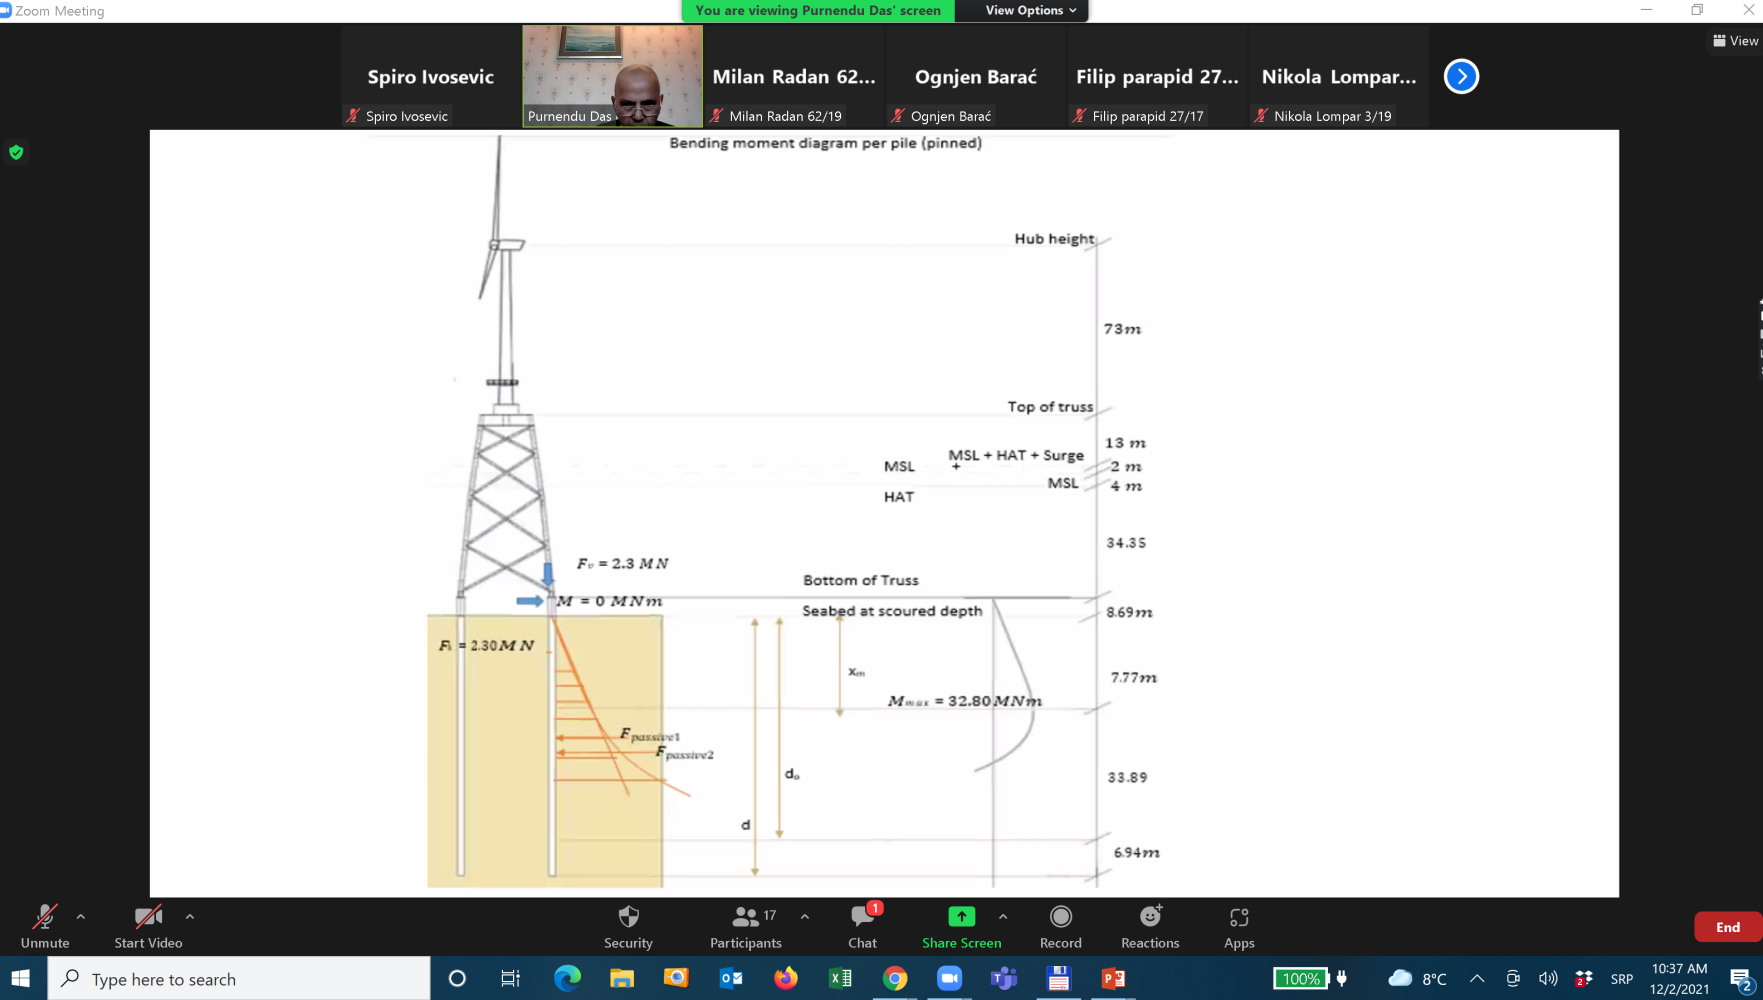Start recording with the Record button
This screenshot has height=1000, width=1763.
pos(1060,926)
